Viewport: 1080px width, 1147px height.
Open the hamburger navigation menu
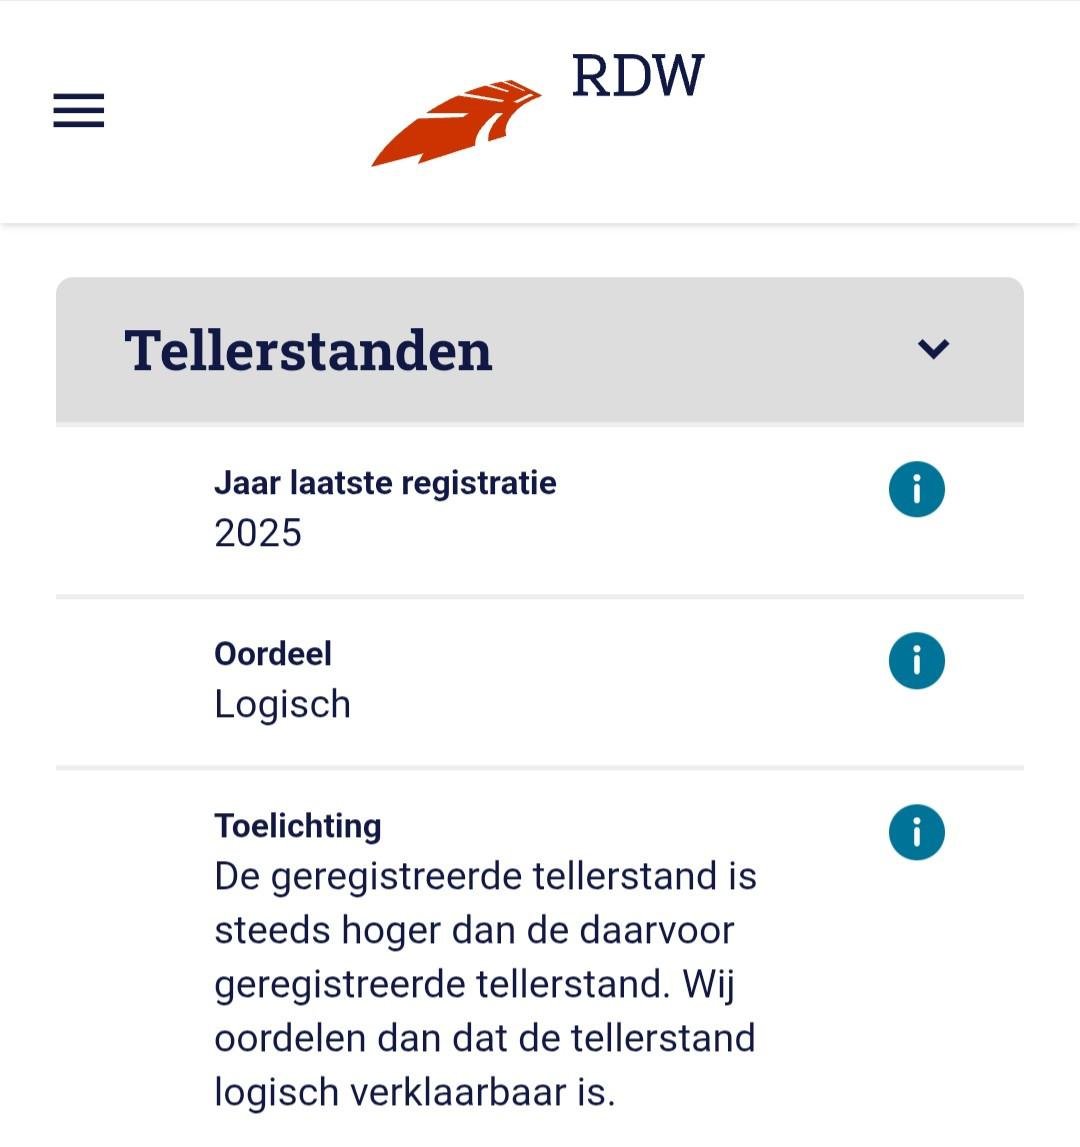[79, 110]
